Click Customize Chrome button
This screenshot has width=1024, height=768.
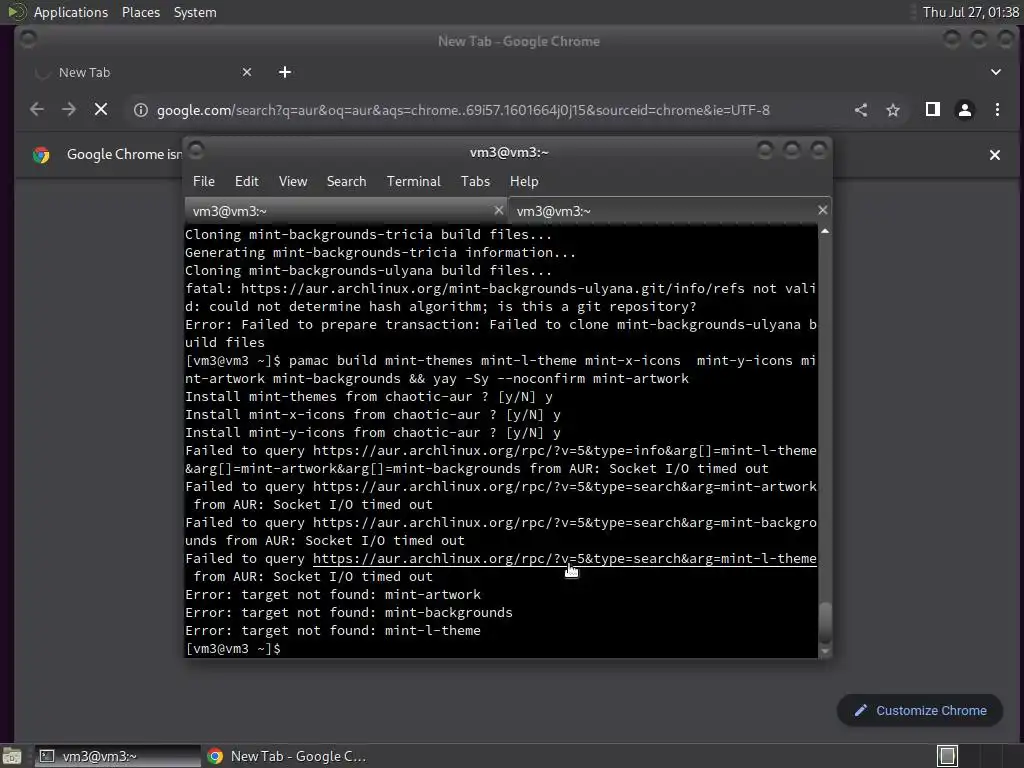click(x=920, y=711)
